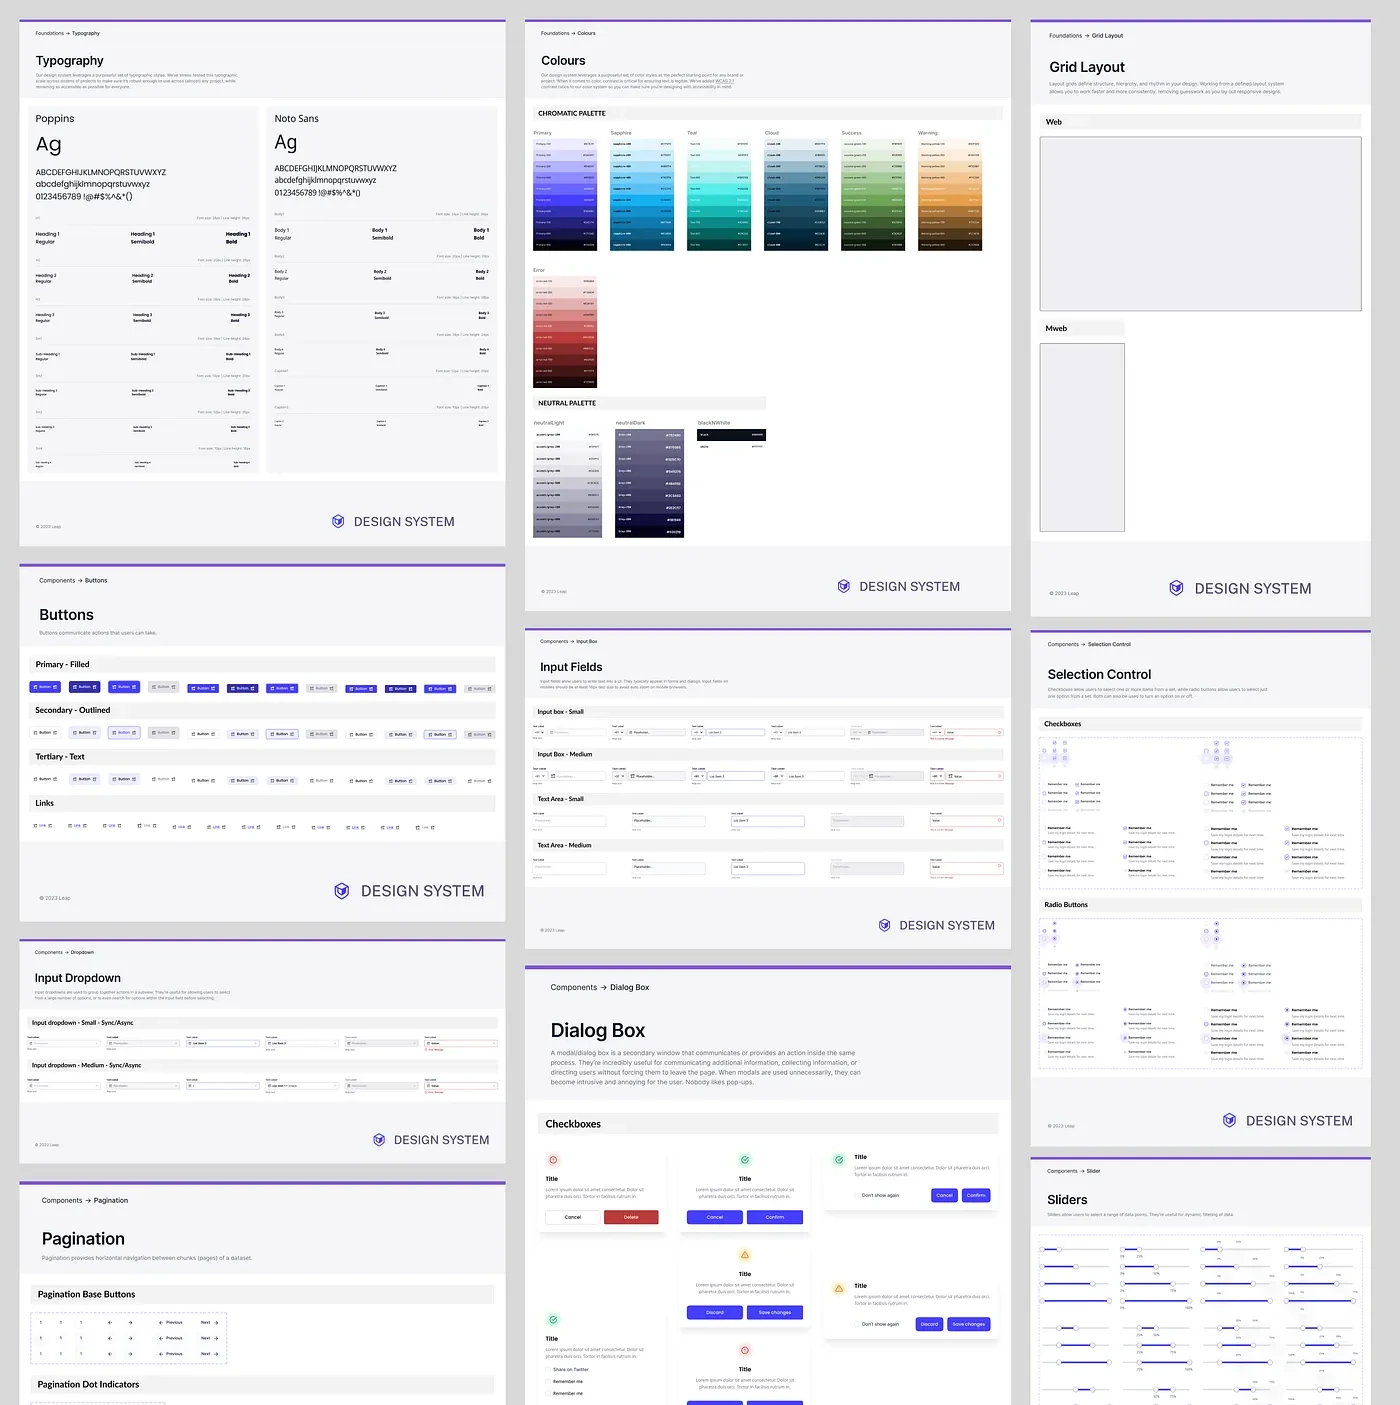Screen dimensions: 1400x1405
Task: Click Confirm in the centered green-check dialog
Action: [x=775, y=1217]
